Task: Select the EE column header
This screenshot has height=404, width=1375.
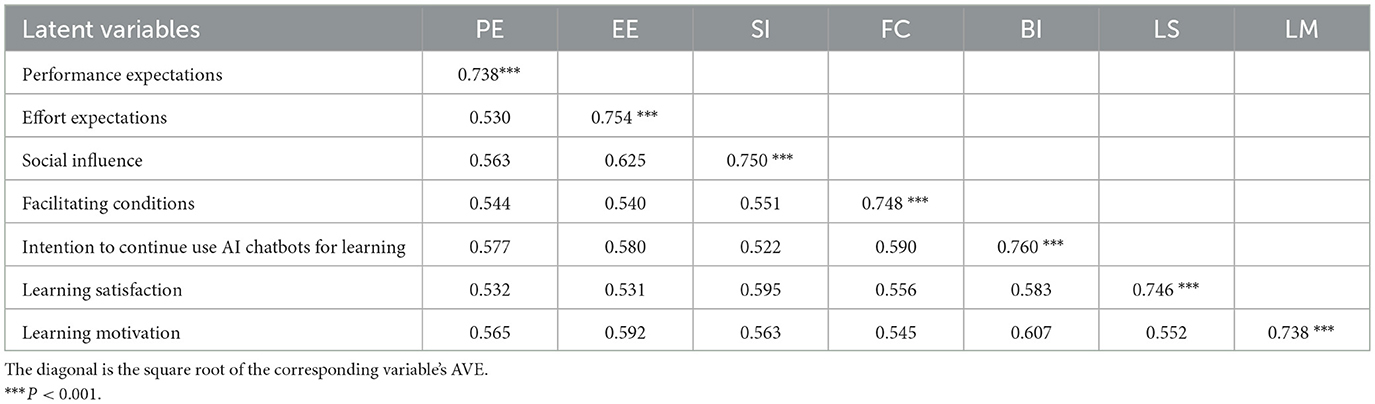Action: (x=626, y=30)
